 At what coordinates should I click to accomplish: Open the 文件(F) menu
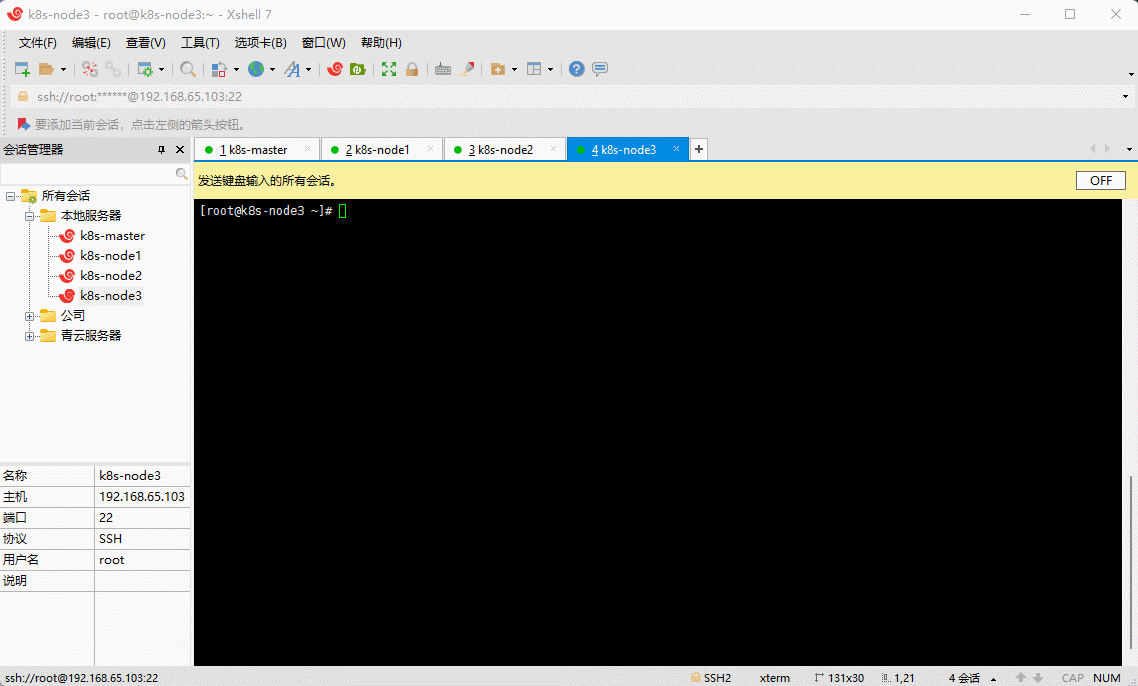(x=37, y=43)
